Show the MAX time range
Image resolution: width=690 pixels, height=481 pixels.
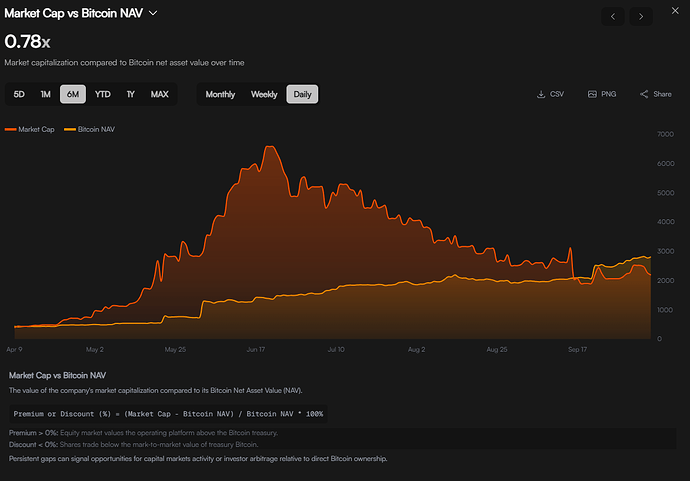(x=159, y=94)
